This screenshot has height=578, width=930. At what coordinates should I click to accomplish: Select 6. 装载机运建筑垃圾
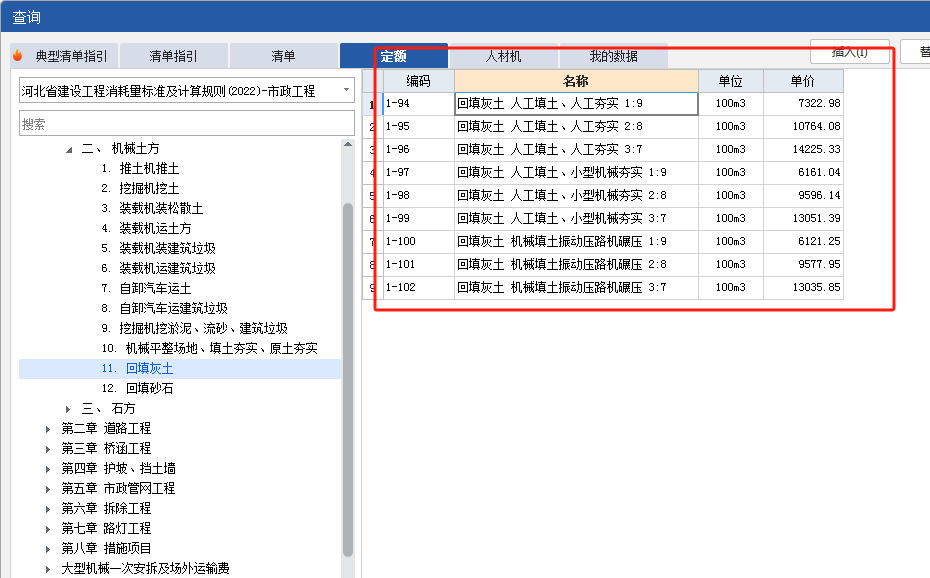point(158,269)
